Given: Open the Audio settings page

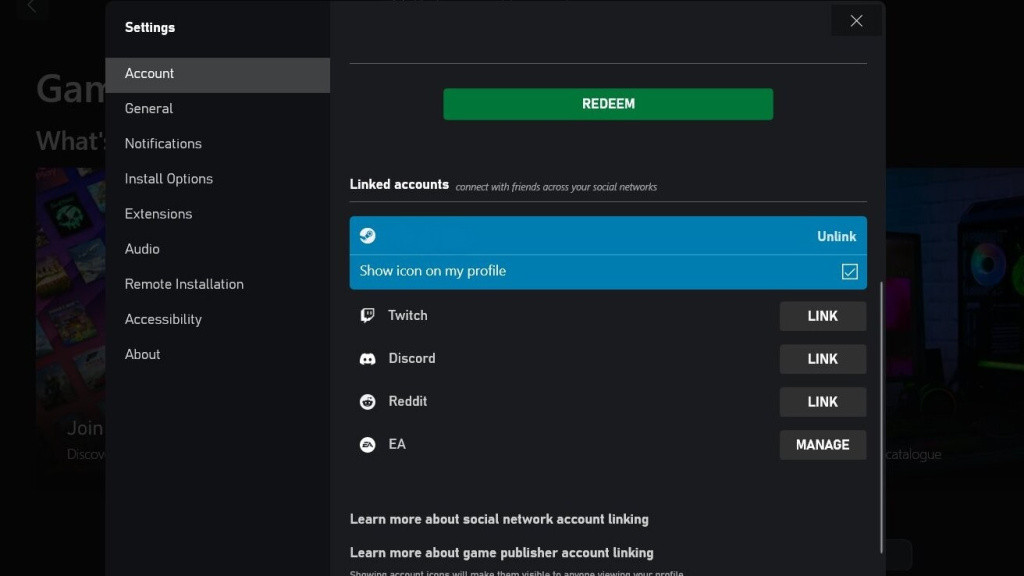Looking at the screenshot, I should (x=142, y=249).
